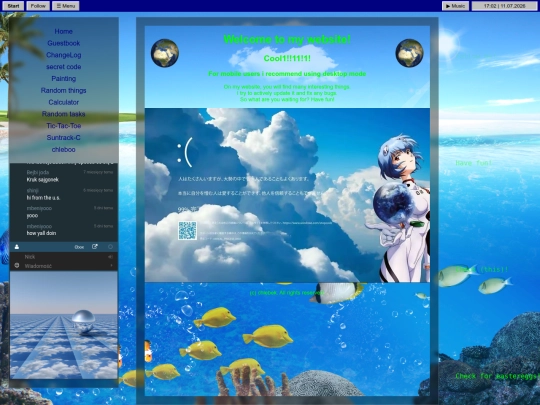
Task: Open chat in popout window icon
Action: (x=95, y=247)
